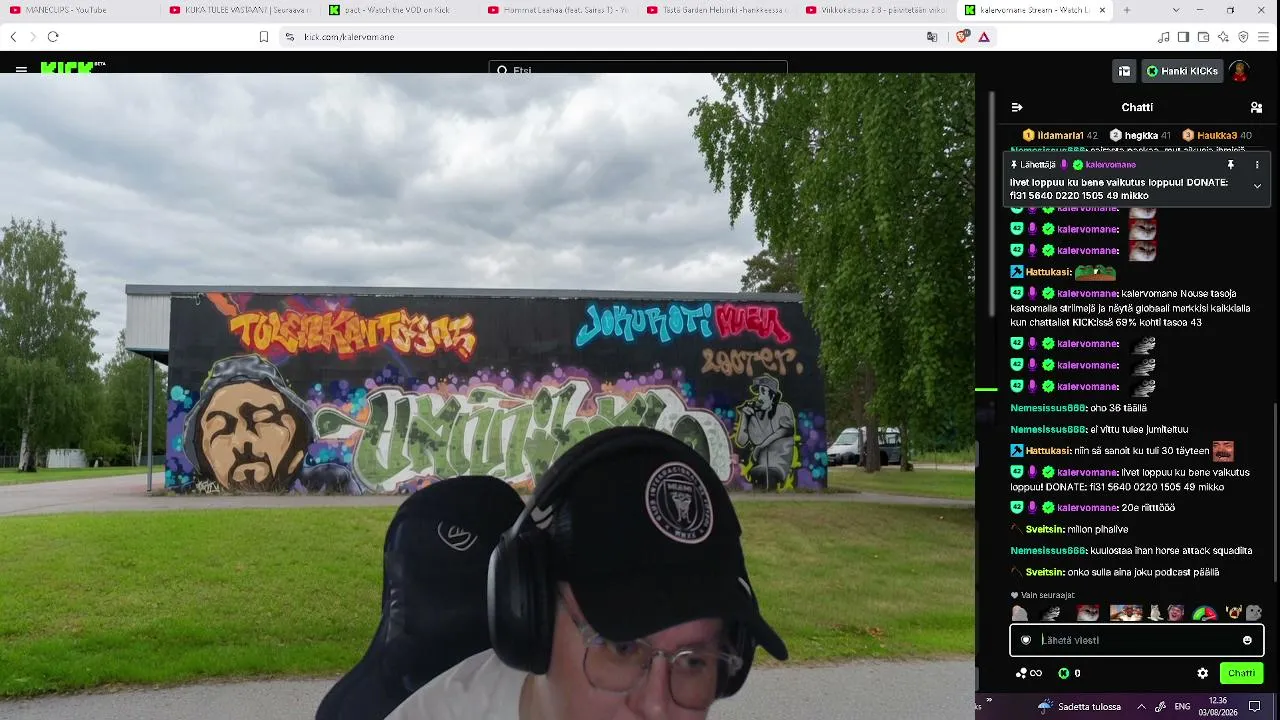Switch to the Garden Helsinki tab
Image resolution: width=1280 pixels, height=720 pixels.
point(716,10)
